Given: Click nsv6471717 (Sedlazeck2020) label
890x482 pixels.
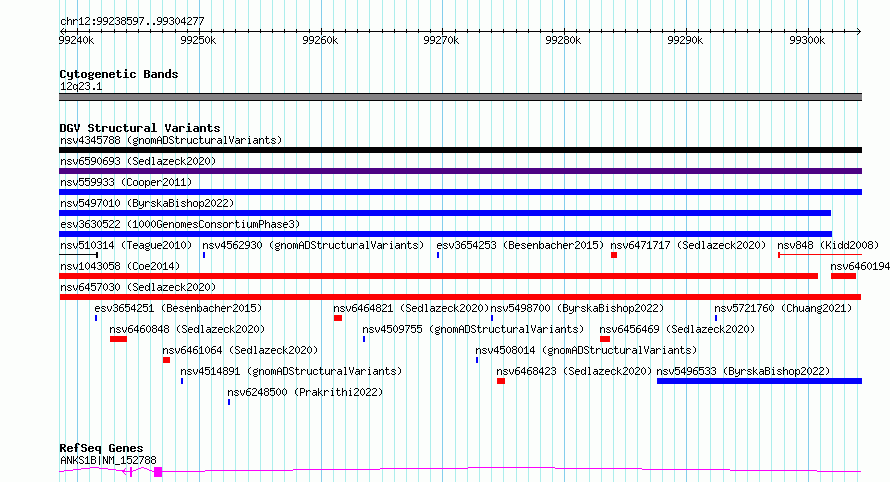Looking at the screenshot, I should click(x=688, y=245).
